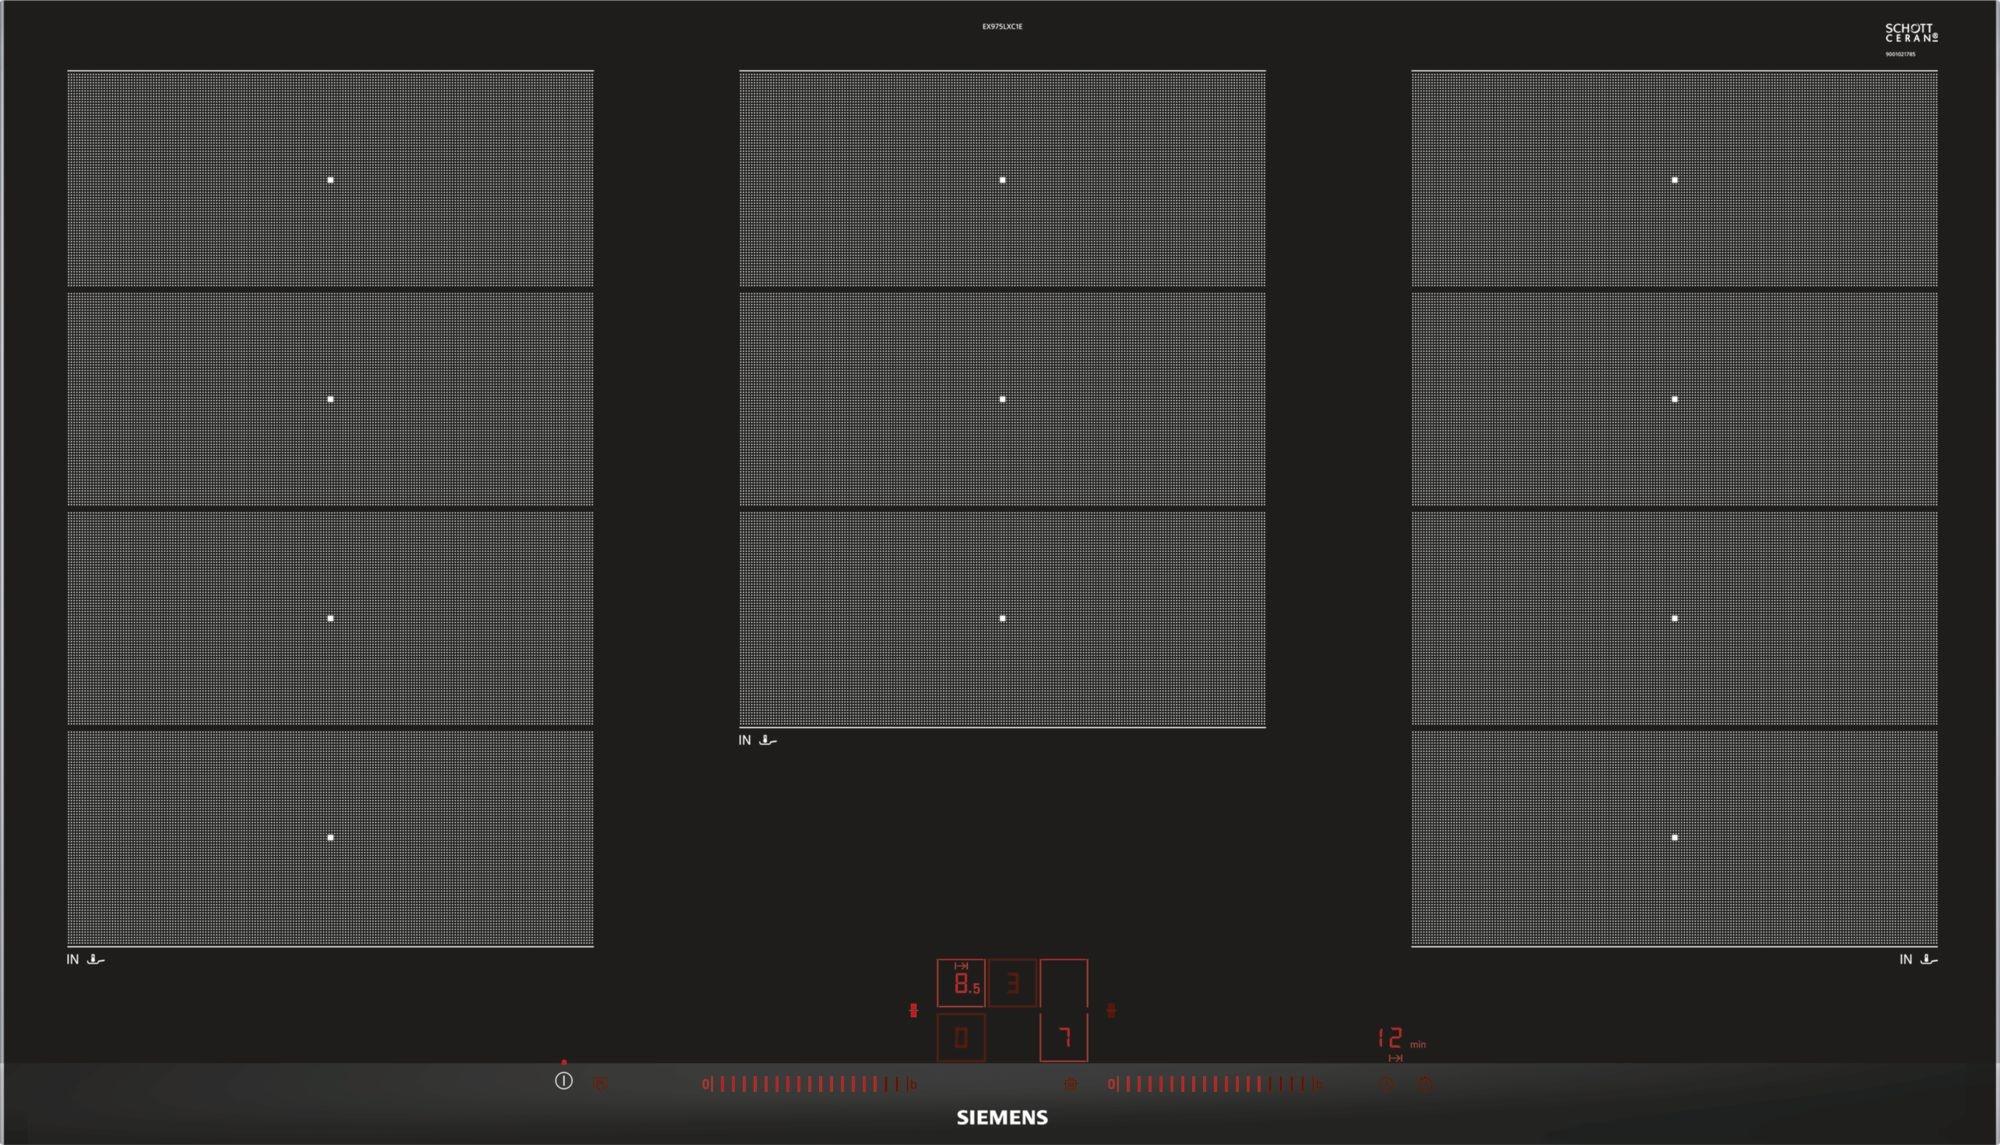Select the zone display showing 0
2000x1145 pixels.
[961, 1038]
